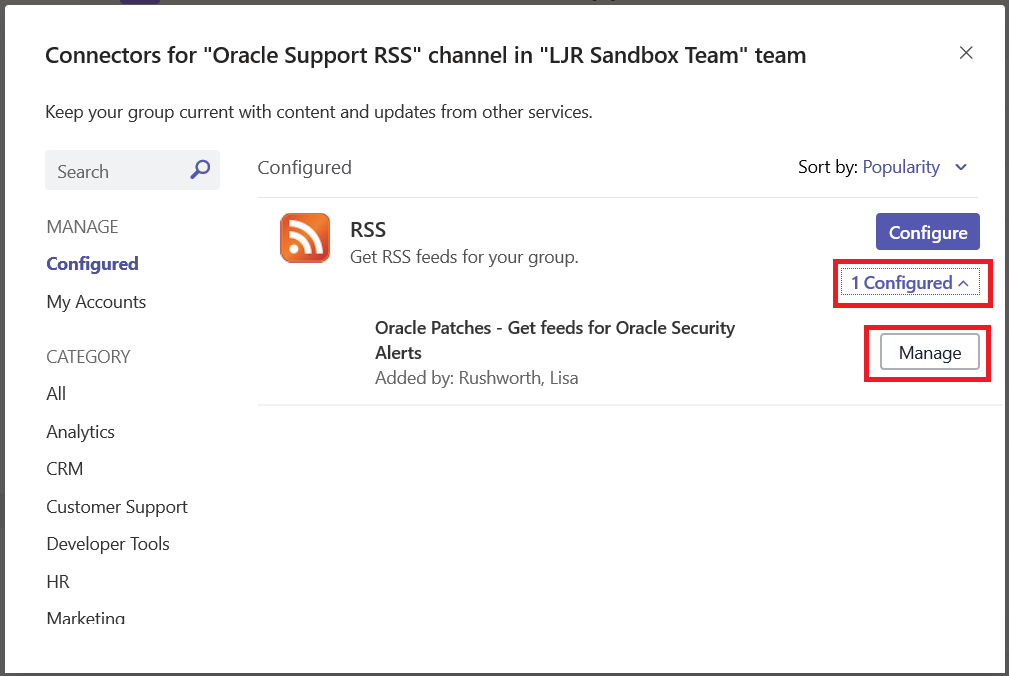Image resolution: width=1009 pixels, height=676 pixels.
Task: Click the 'Configured' section heading
Action: (x=304, y=168)
